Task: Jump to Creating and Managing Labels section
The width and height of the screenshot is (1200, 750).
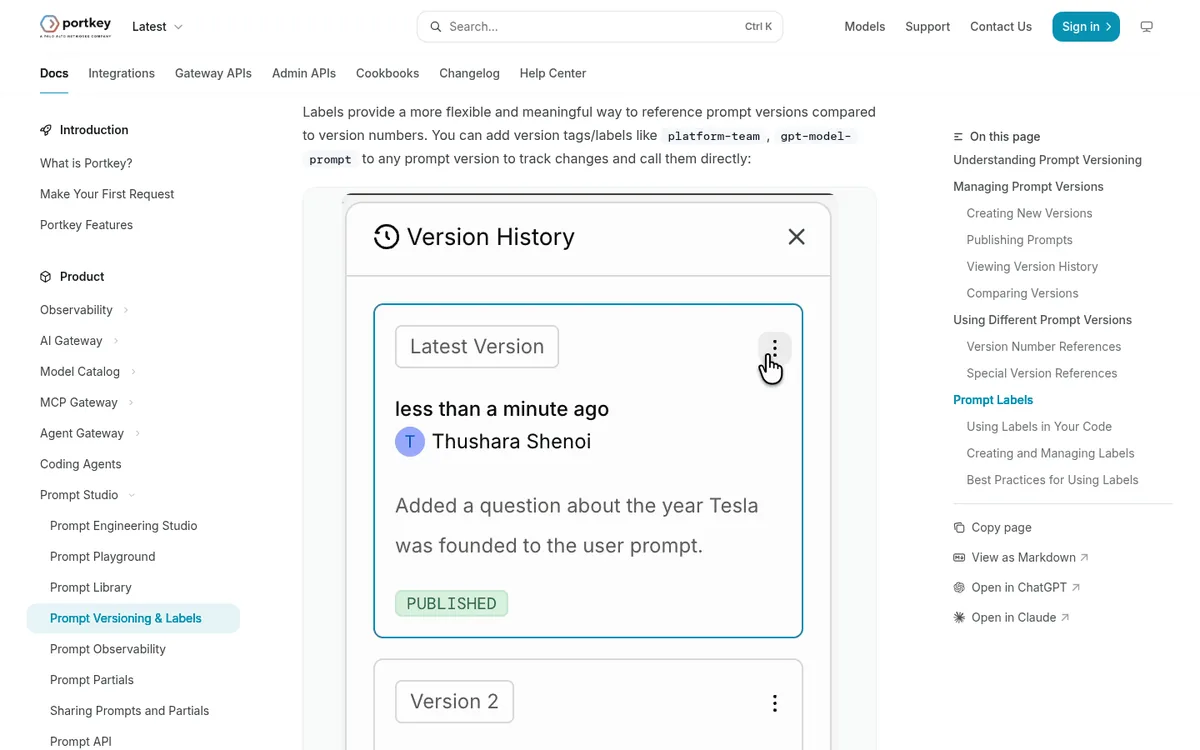Action: (1050, 453)
